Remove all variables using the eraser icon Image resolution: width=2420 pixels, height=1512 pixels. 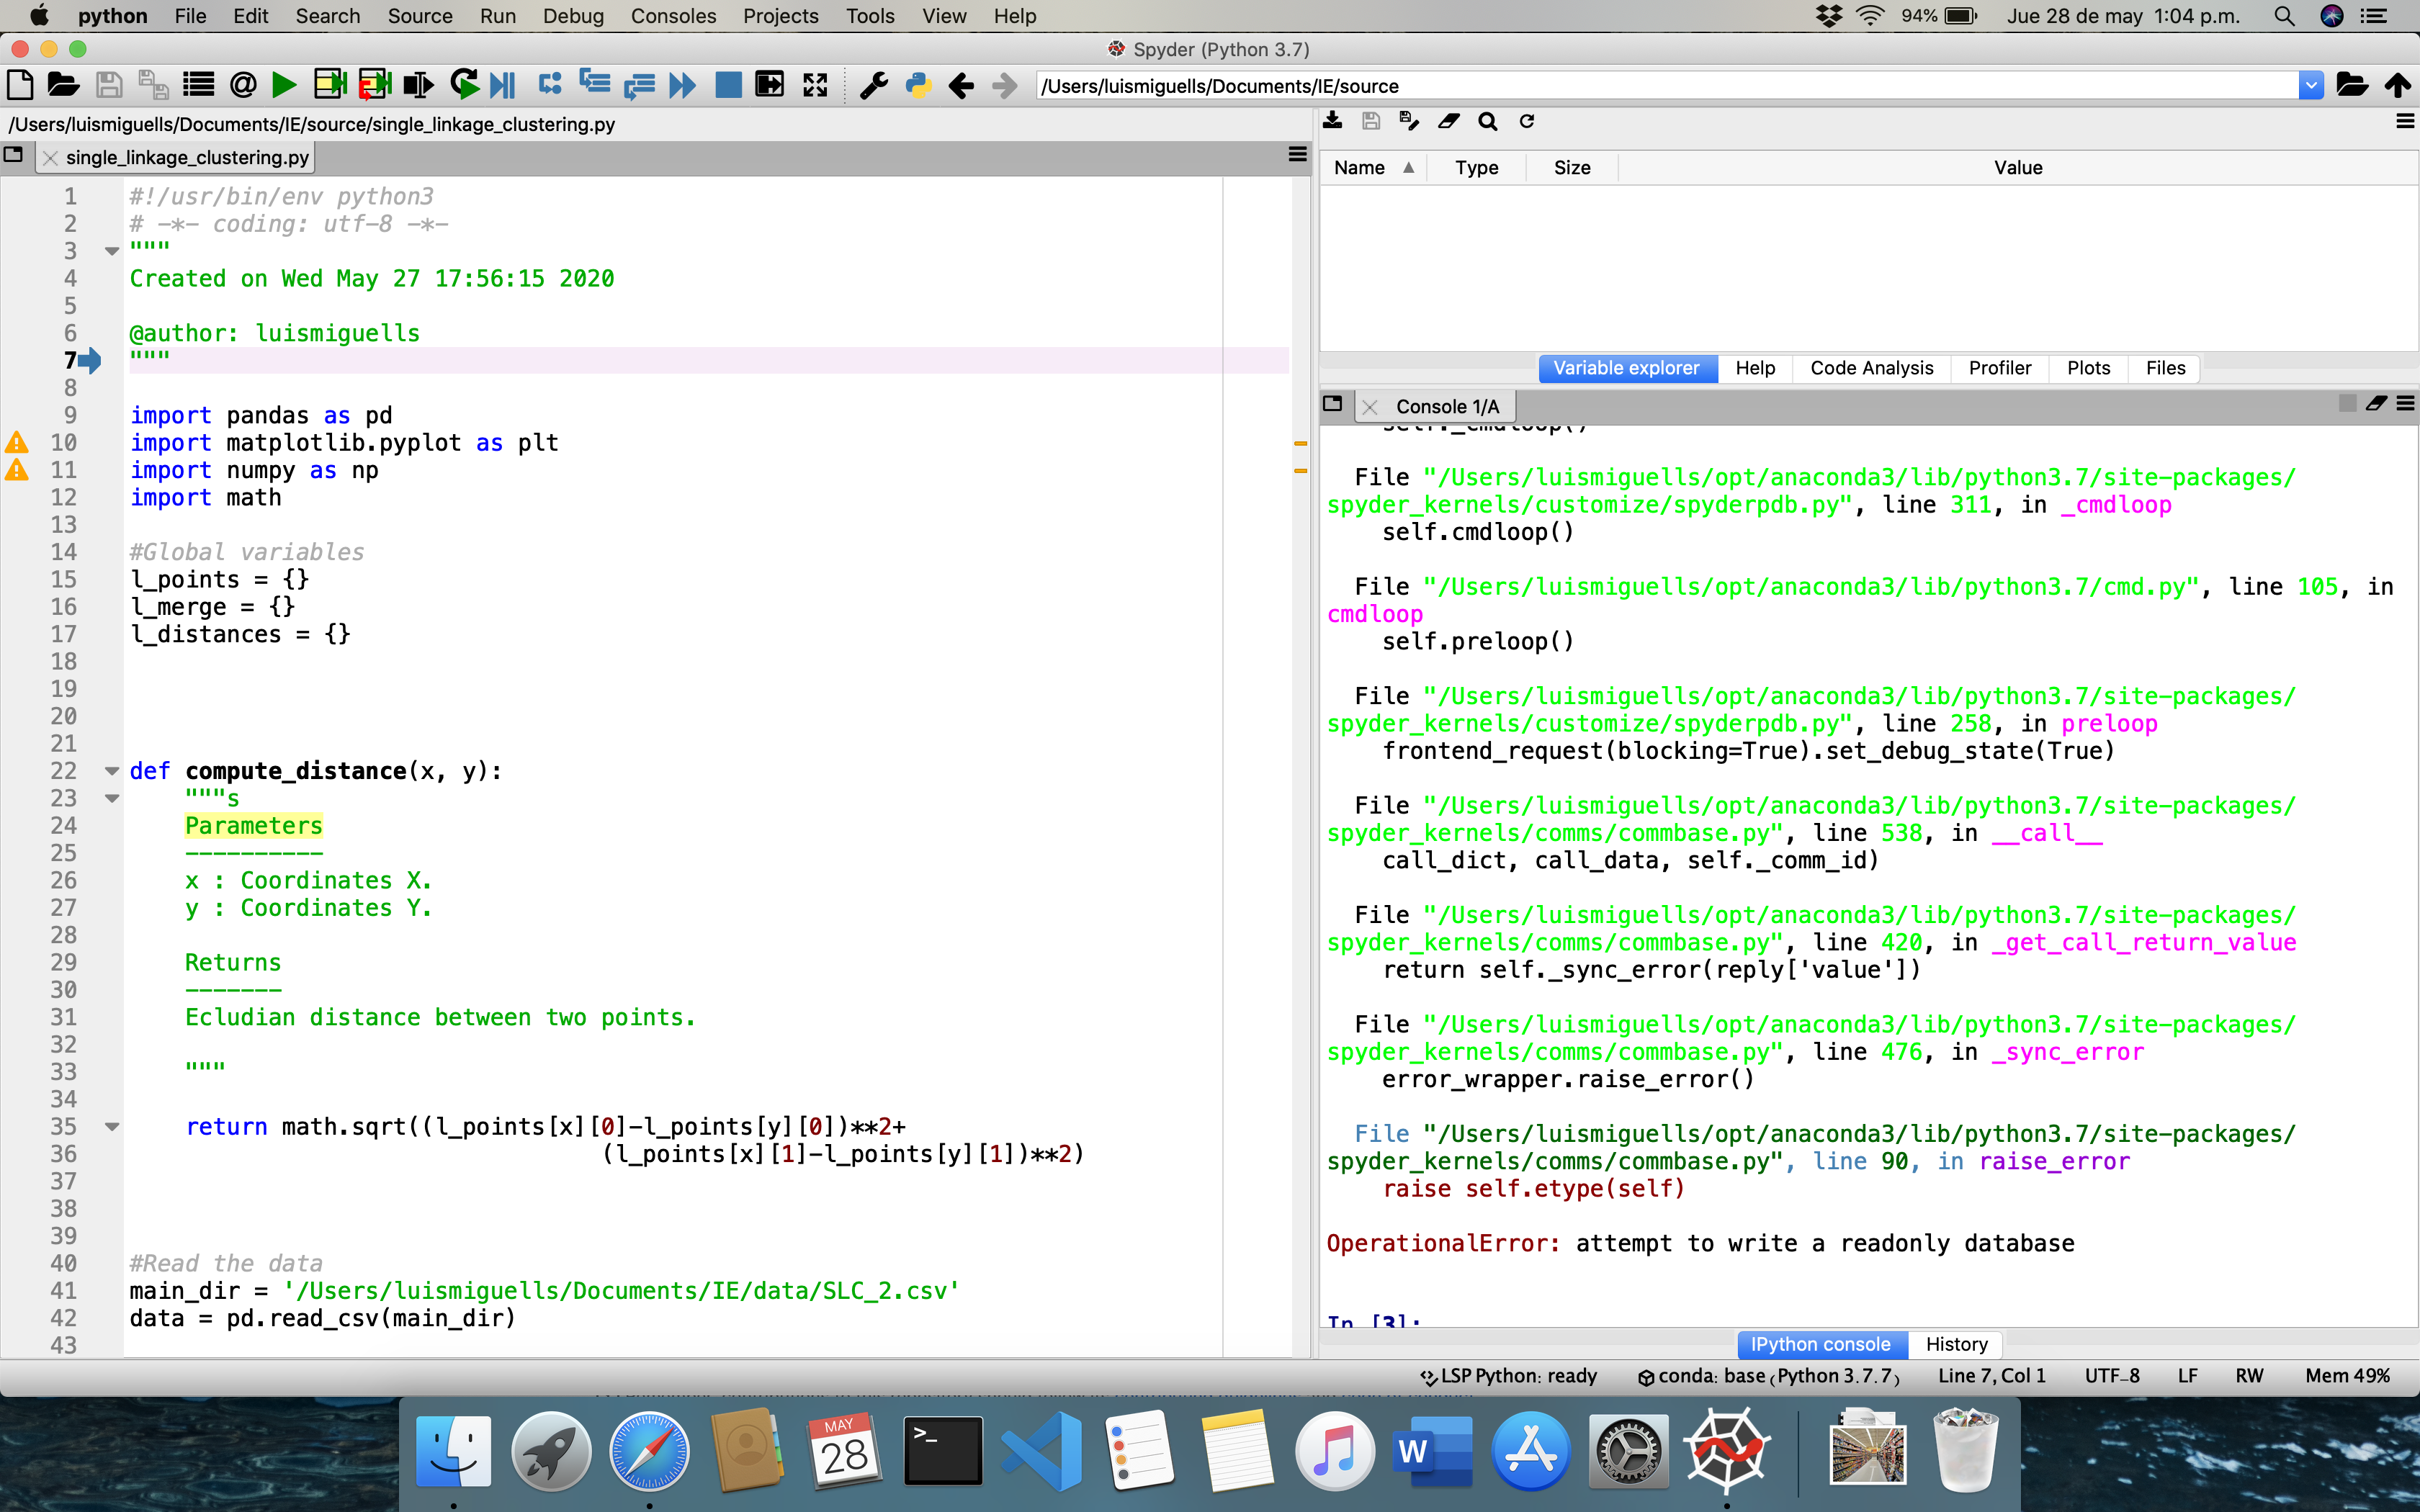[1449, 121]
